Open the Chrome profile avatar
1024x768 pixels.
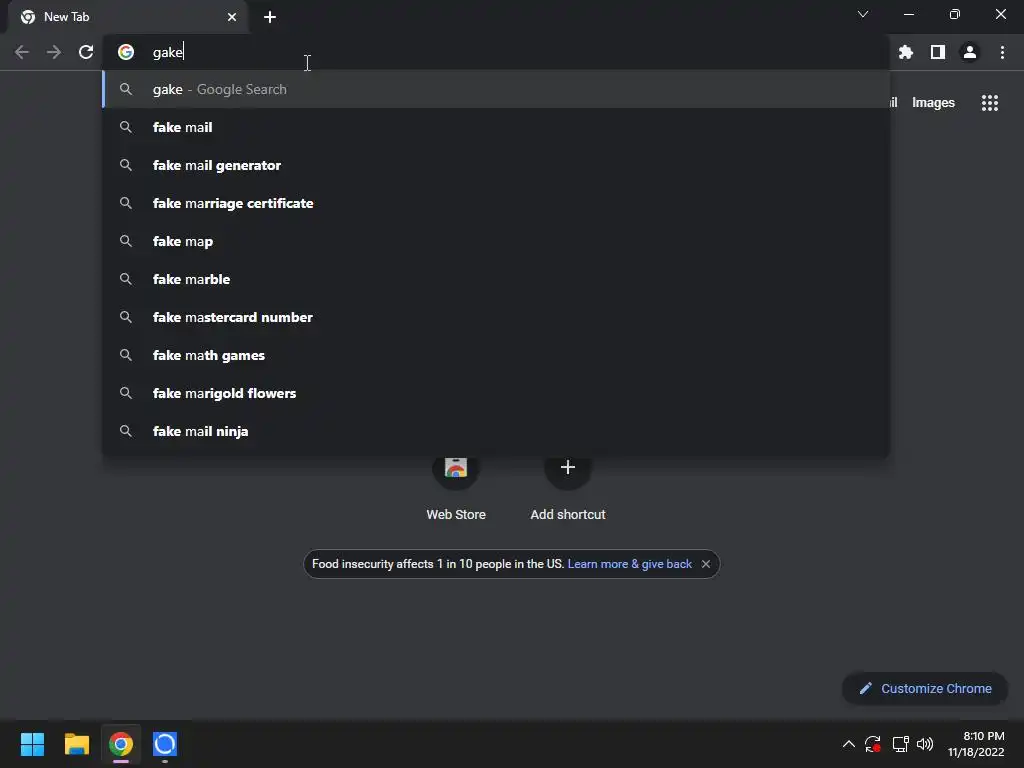970,52
